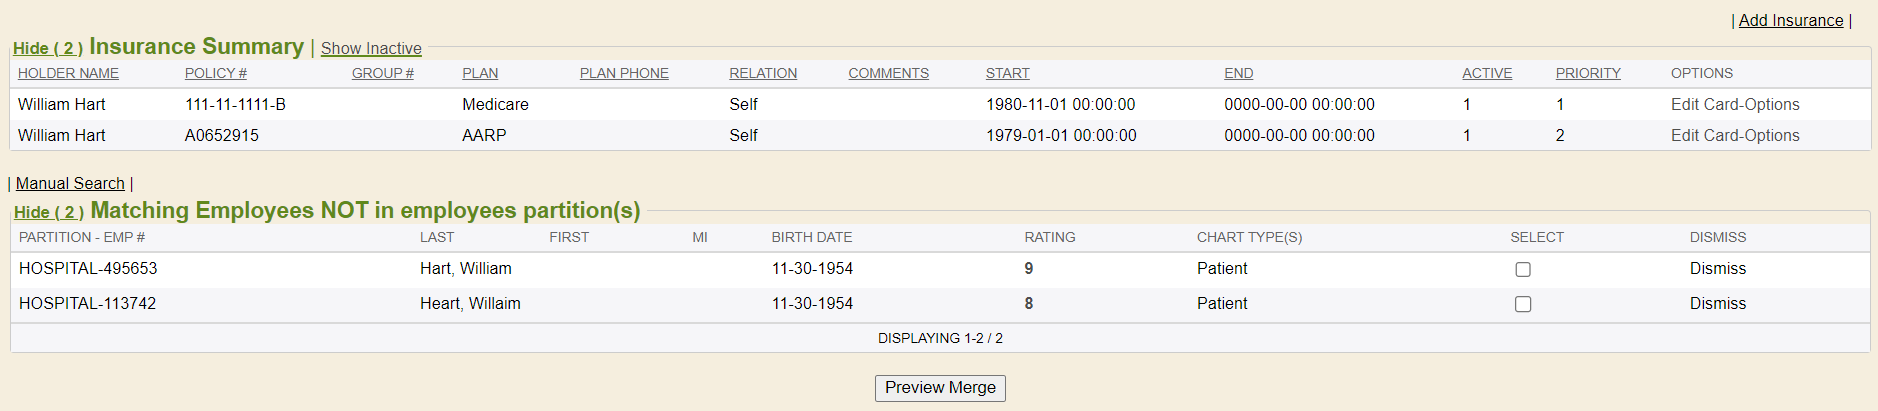Dismiss the Hart, William match
Image resolution: width=1878 pixels, height=411 pixels.
1717,268
